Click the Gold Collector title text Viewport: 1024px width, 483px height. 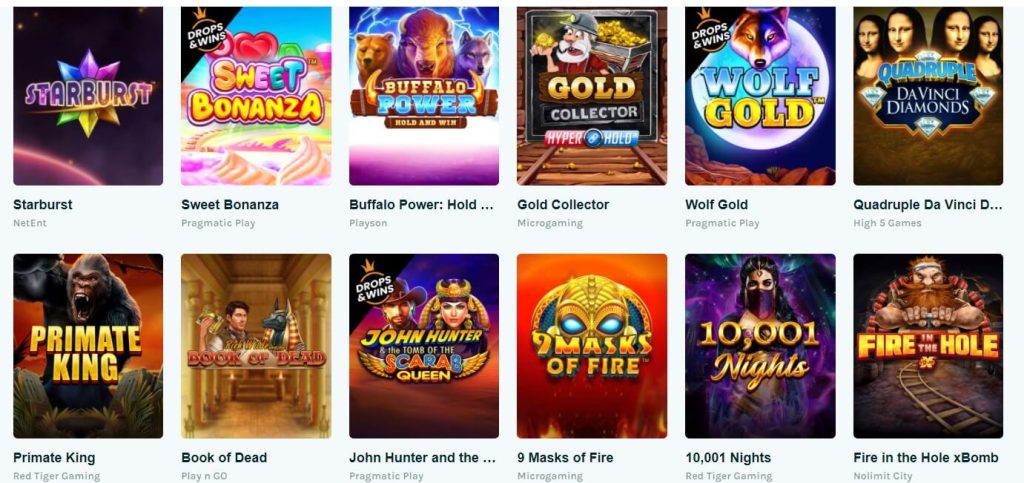point(563,204)
